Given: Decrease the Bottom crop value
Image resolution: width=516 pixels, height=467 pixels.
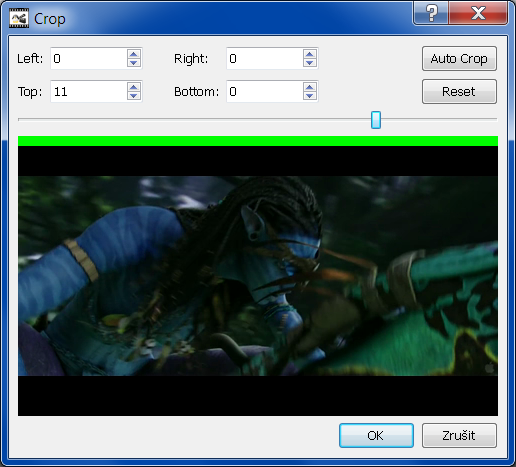Looking at the screenshot, I should pos(310,96).
